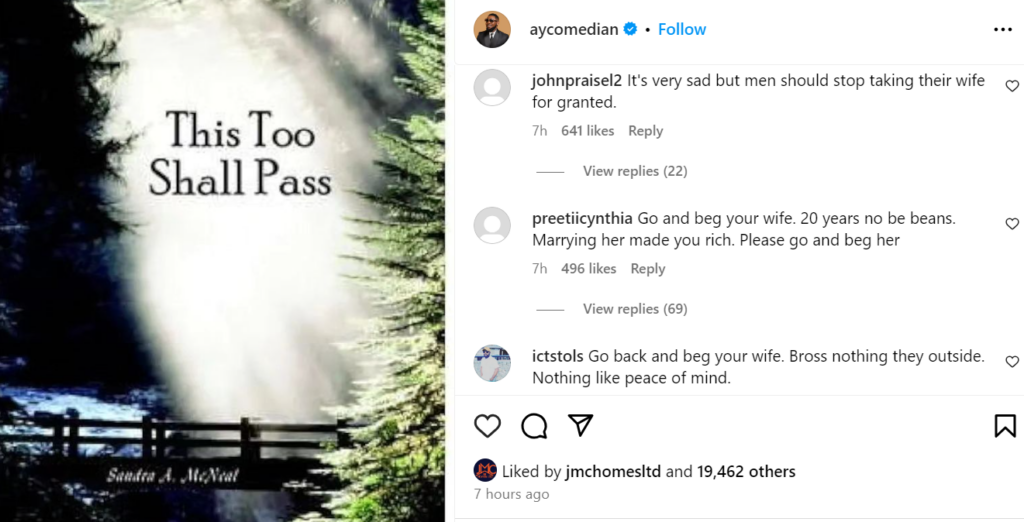The width and height of the screenshot is (1024, 522).
Task: Like ictstols's comment
Action: (x=1012, y=362)
